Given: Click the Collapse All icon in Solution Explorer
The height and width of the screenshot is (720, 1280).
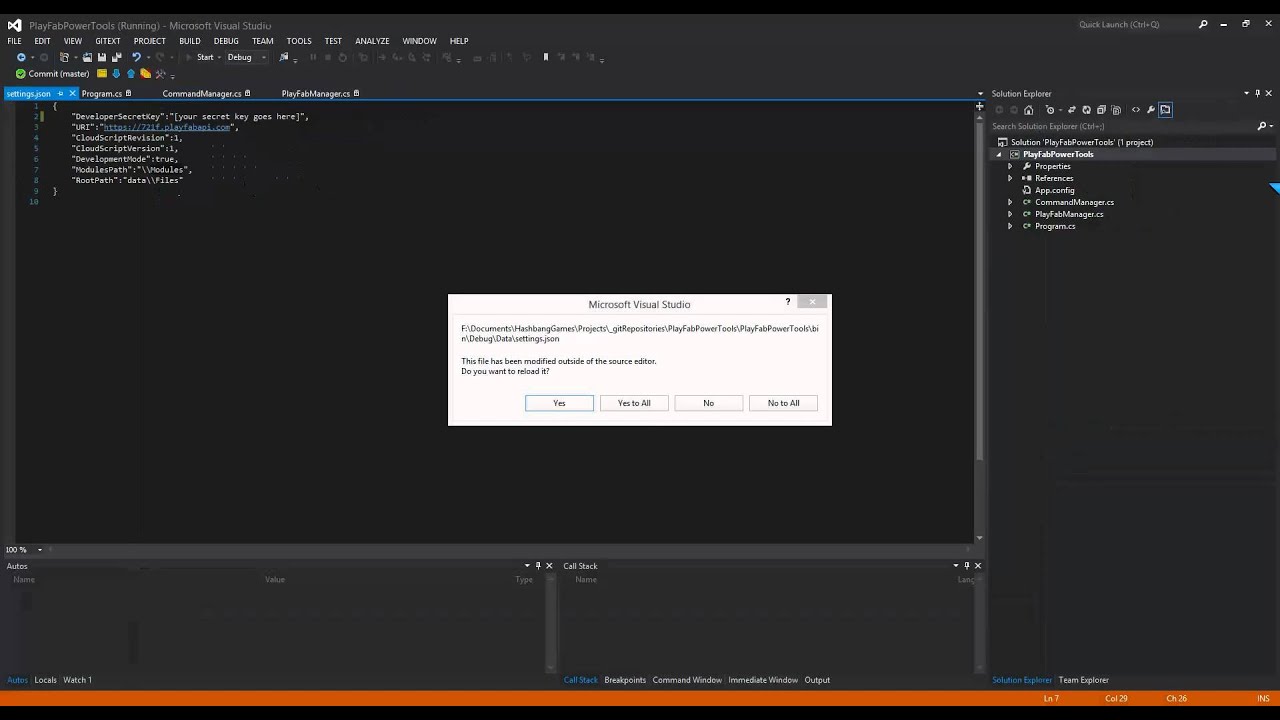Looking at the screenshot, I should coord(1102,110).
